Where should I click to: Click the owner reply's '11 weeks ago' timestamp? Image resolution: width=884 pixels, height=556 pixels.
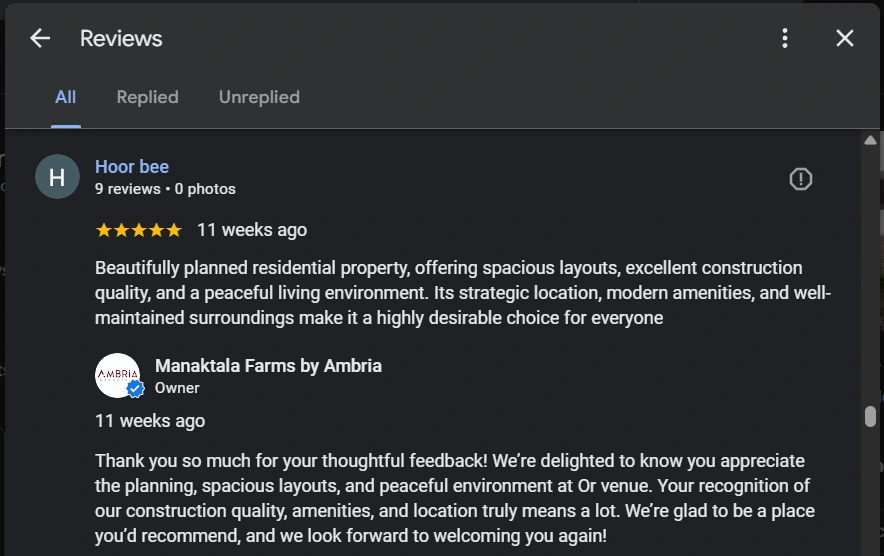(x=150, y=421)
